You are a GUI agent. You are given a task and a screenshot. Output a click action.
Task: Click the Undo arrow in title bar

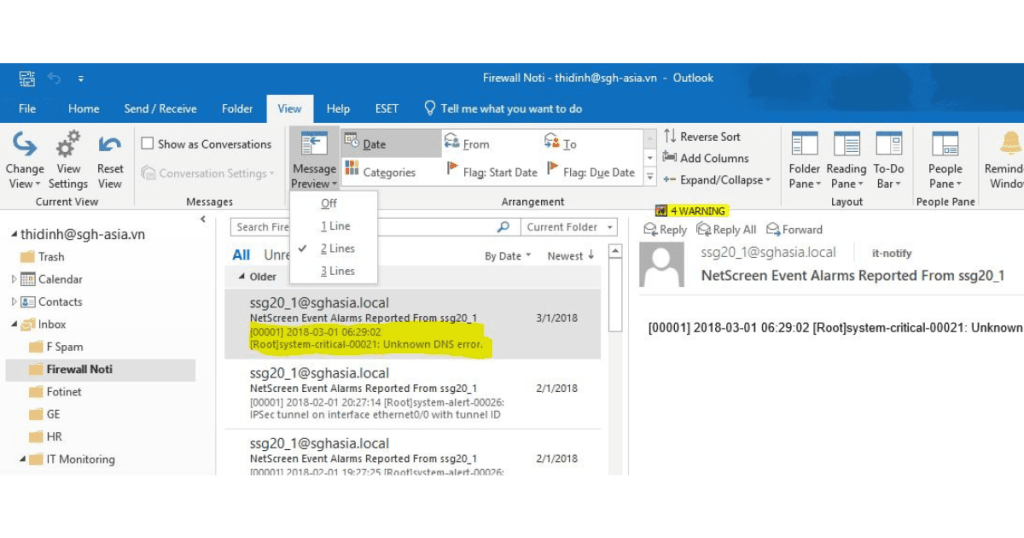pos(54,78)
